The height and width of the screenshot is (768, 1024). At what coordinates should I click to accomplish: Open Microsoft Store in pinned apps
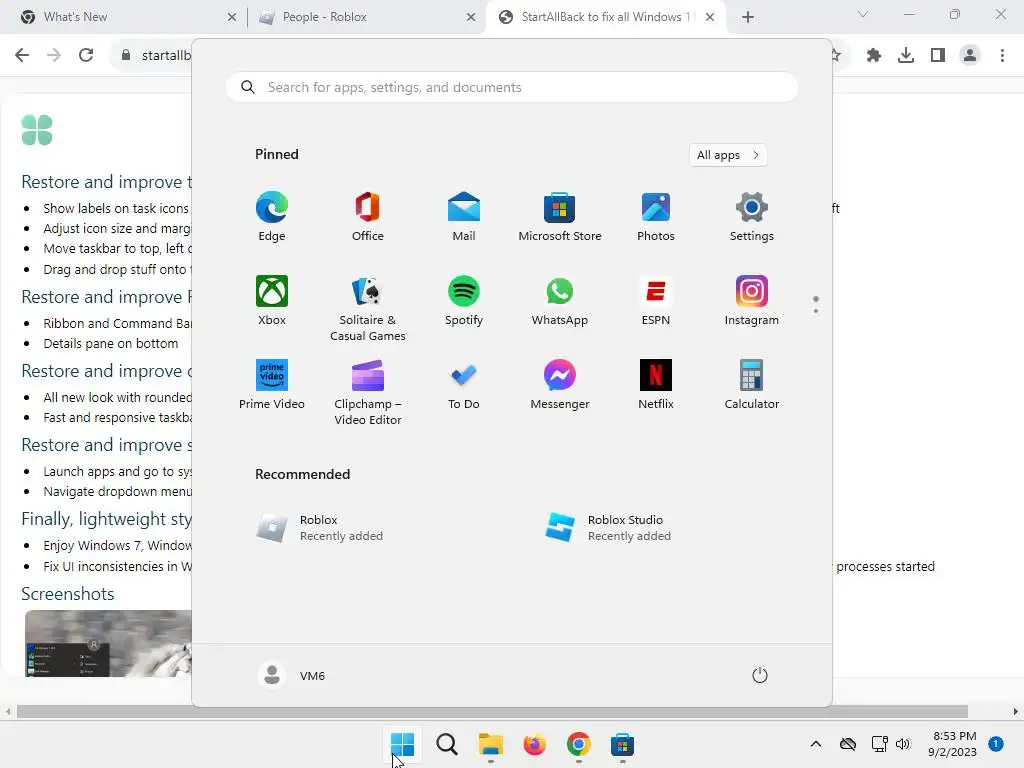click(560, 217)
